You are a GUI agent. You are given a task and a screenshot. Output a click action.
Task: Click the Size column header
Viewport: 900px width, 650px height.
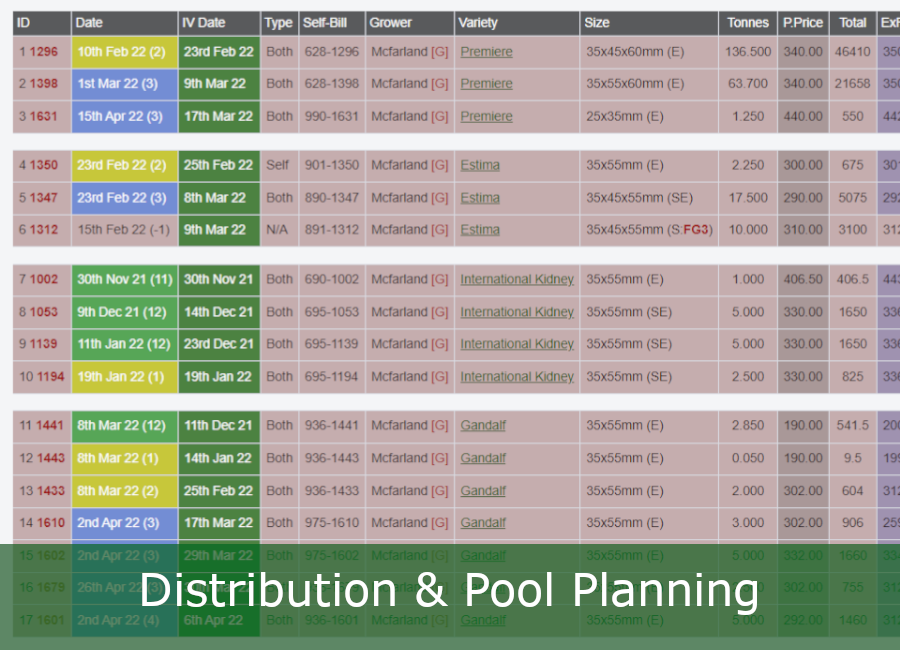[600, 23]
